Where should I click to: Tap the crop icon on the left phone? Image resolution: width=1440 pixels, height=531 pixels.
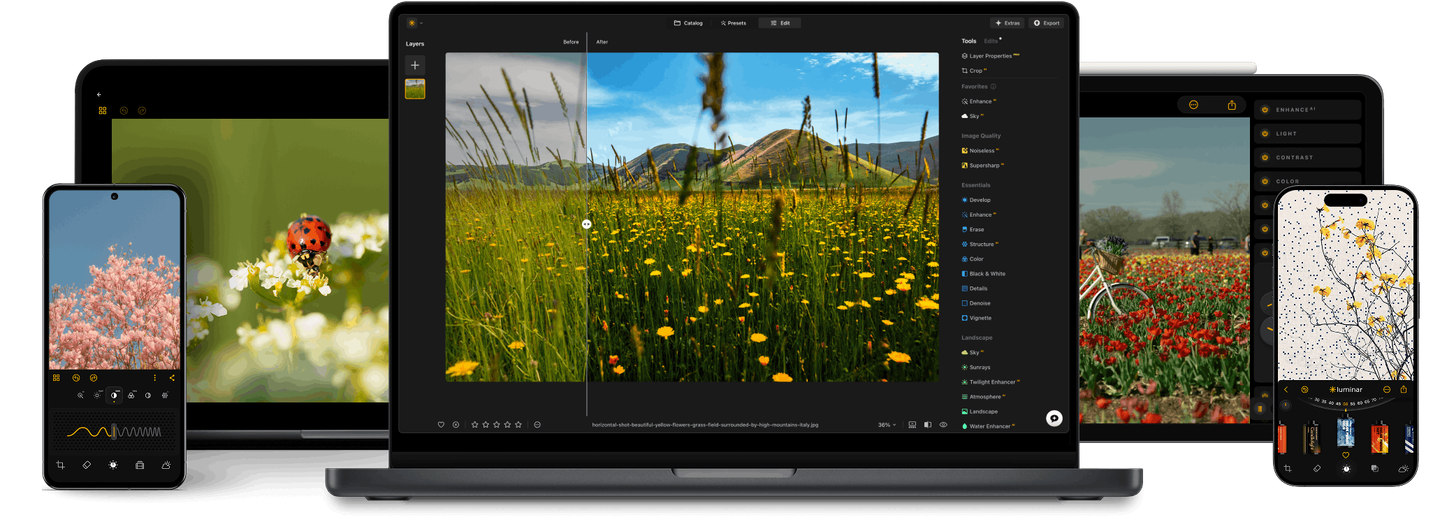(x=60, y=465)
